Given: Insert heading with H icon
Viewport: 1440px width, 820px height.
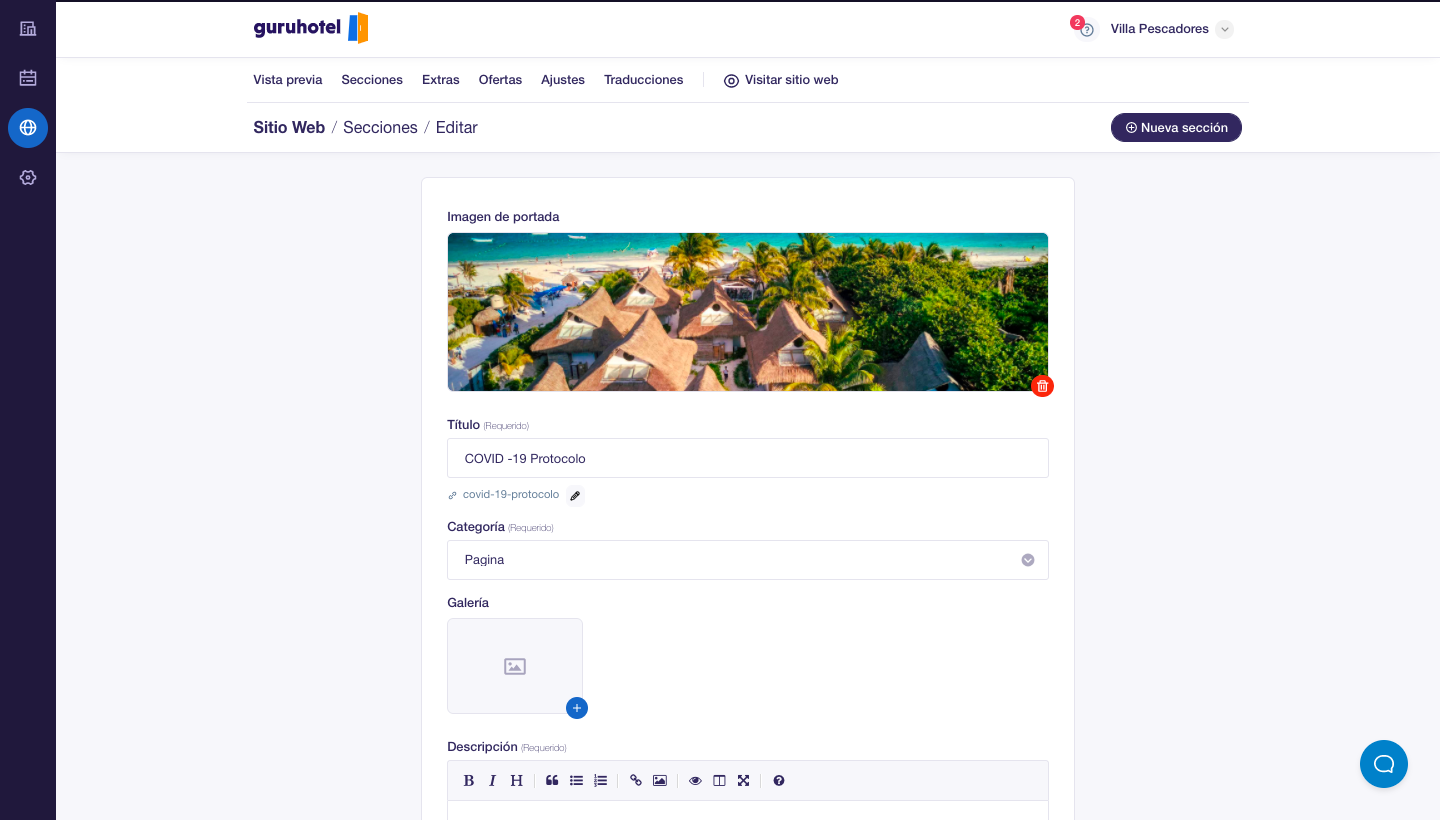Looking at the screenshot, I should [516, 781].
